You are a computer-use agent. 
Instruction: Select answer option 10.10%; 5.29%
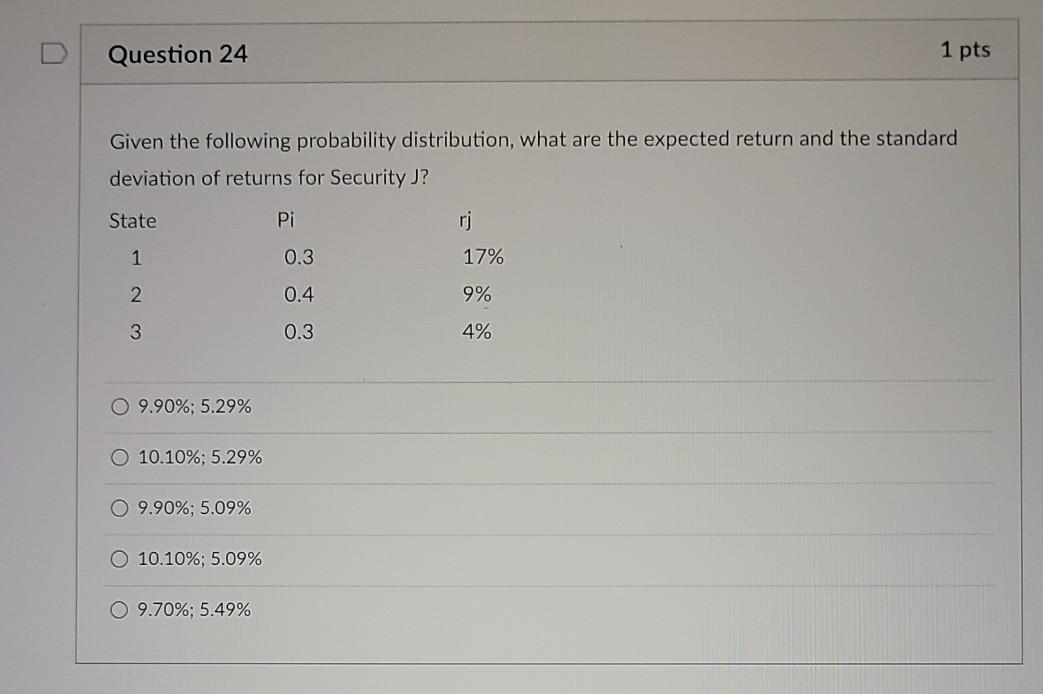tap(118, 457)
